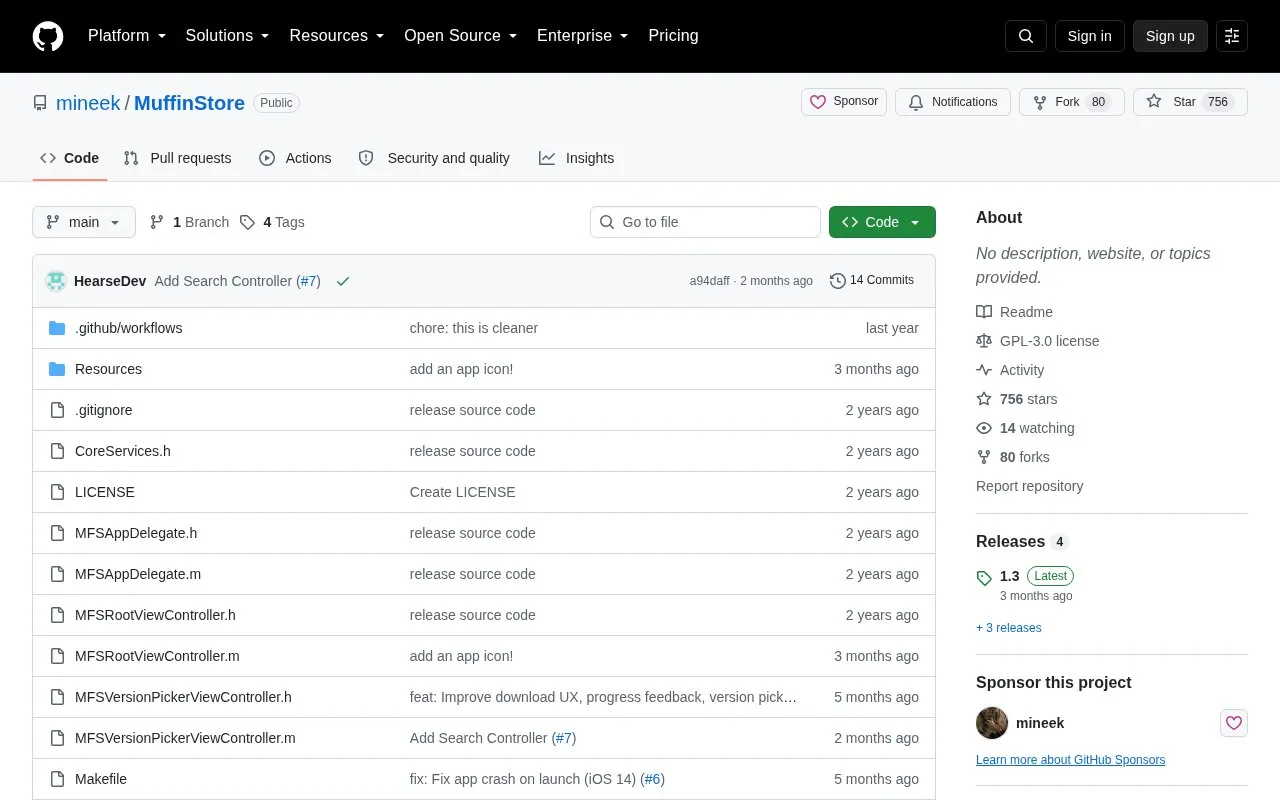Viewport: 1280px width, 800px height.
Task: Toggle Notifications for this repository
Action: click(x=952, y=102)
